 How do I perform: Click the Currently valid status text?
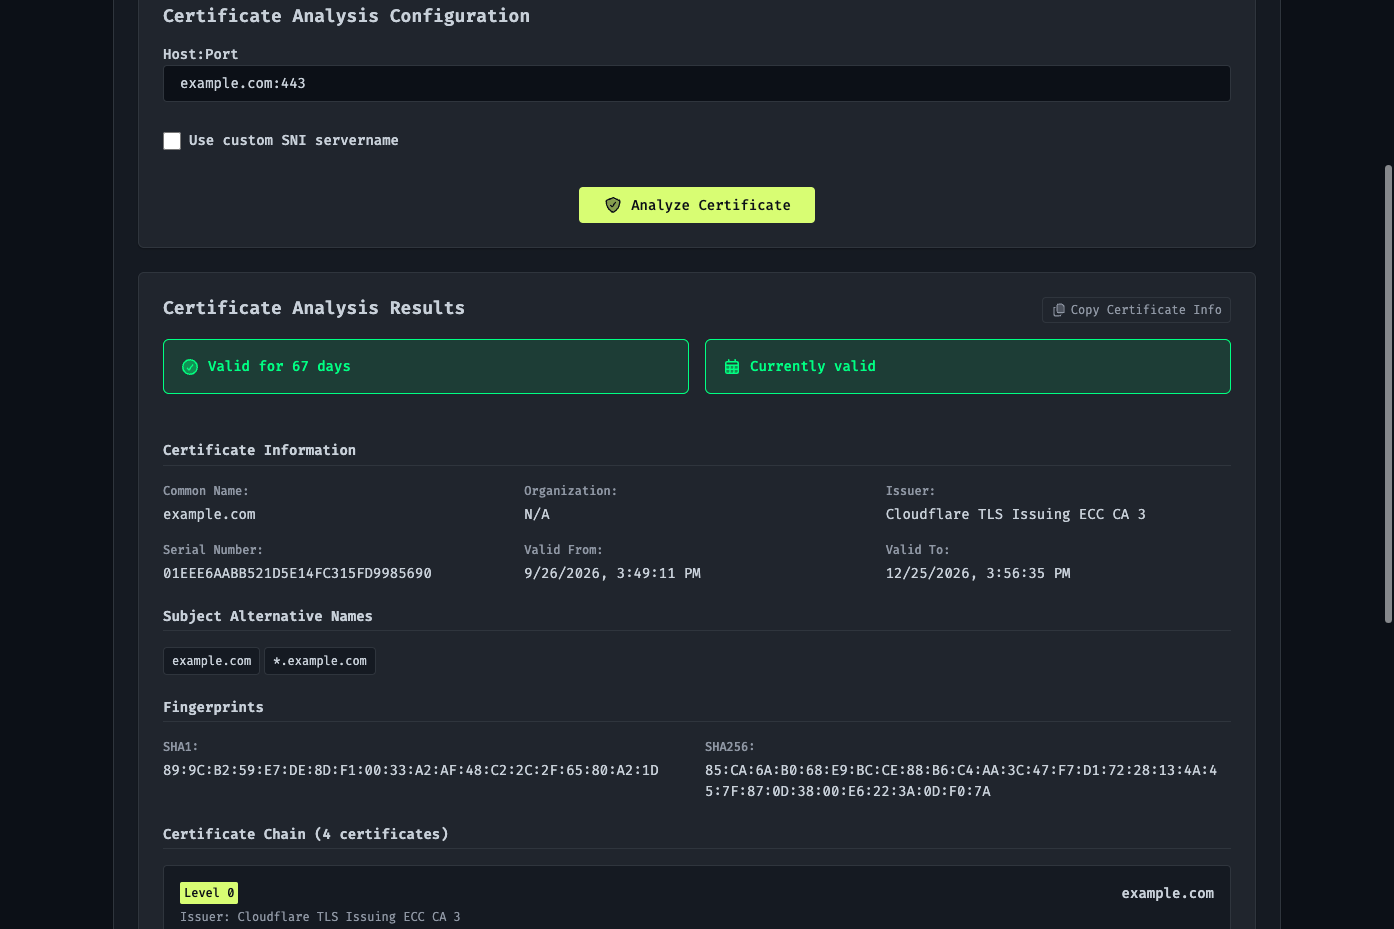[x=813, y=366]
